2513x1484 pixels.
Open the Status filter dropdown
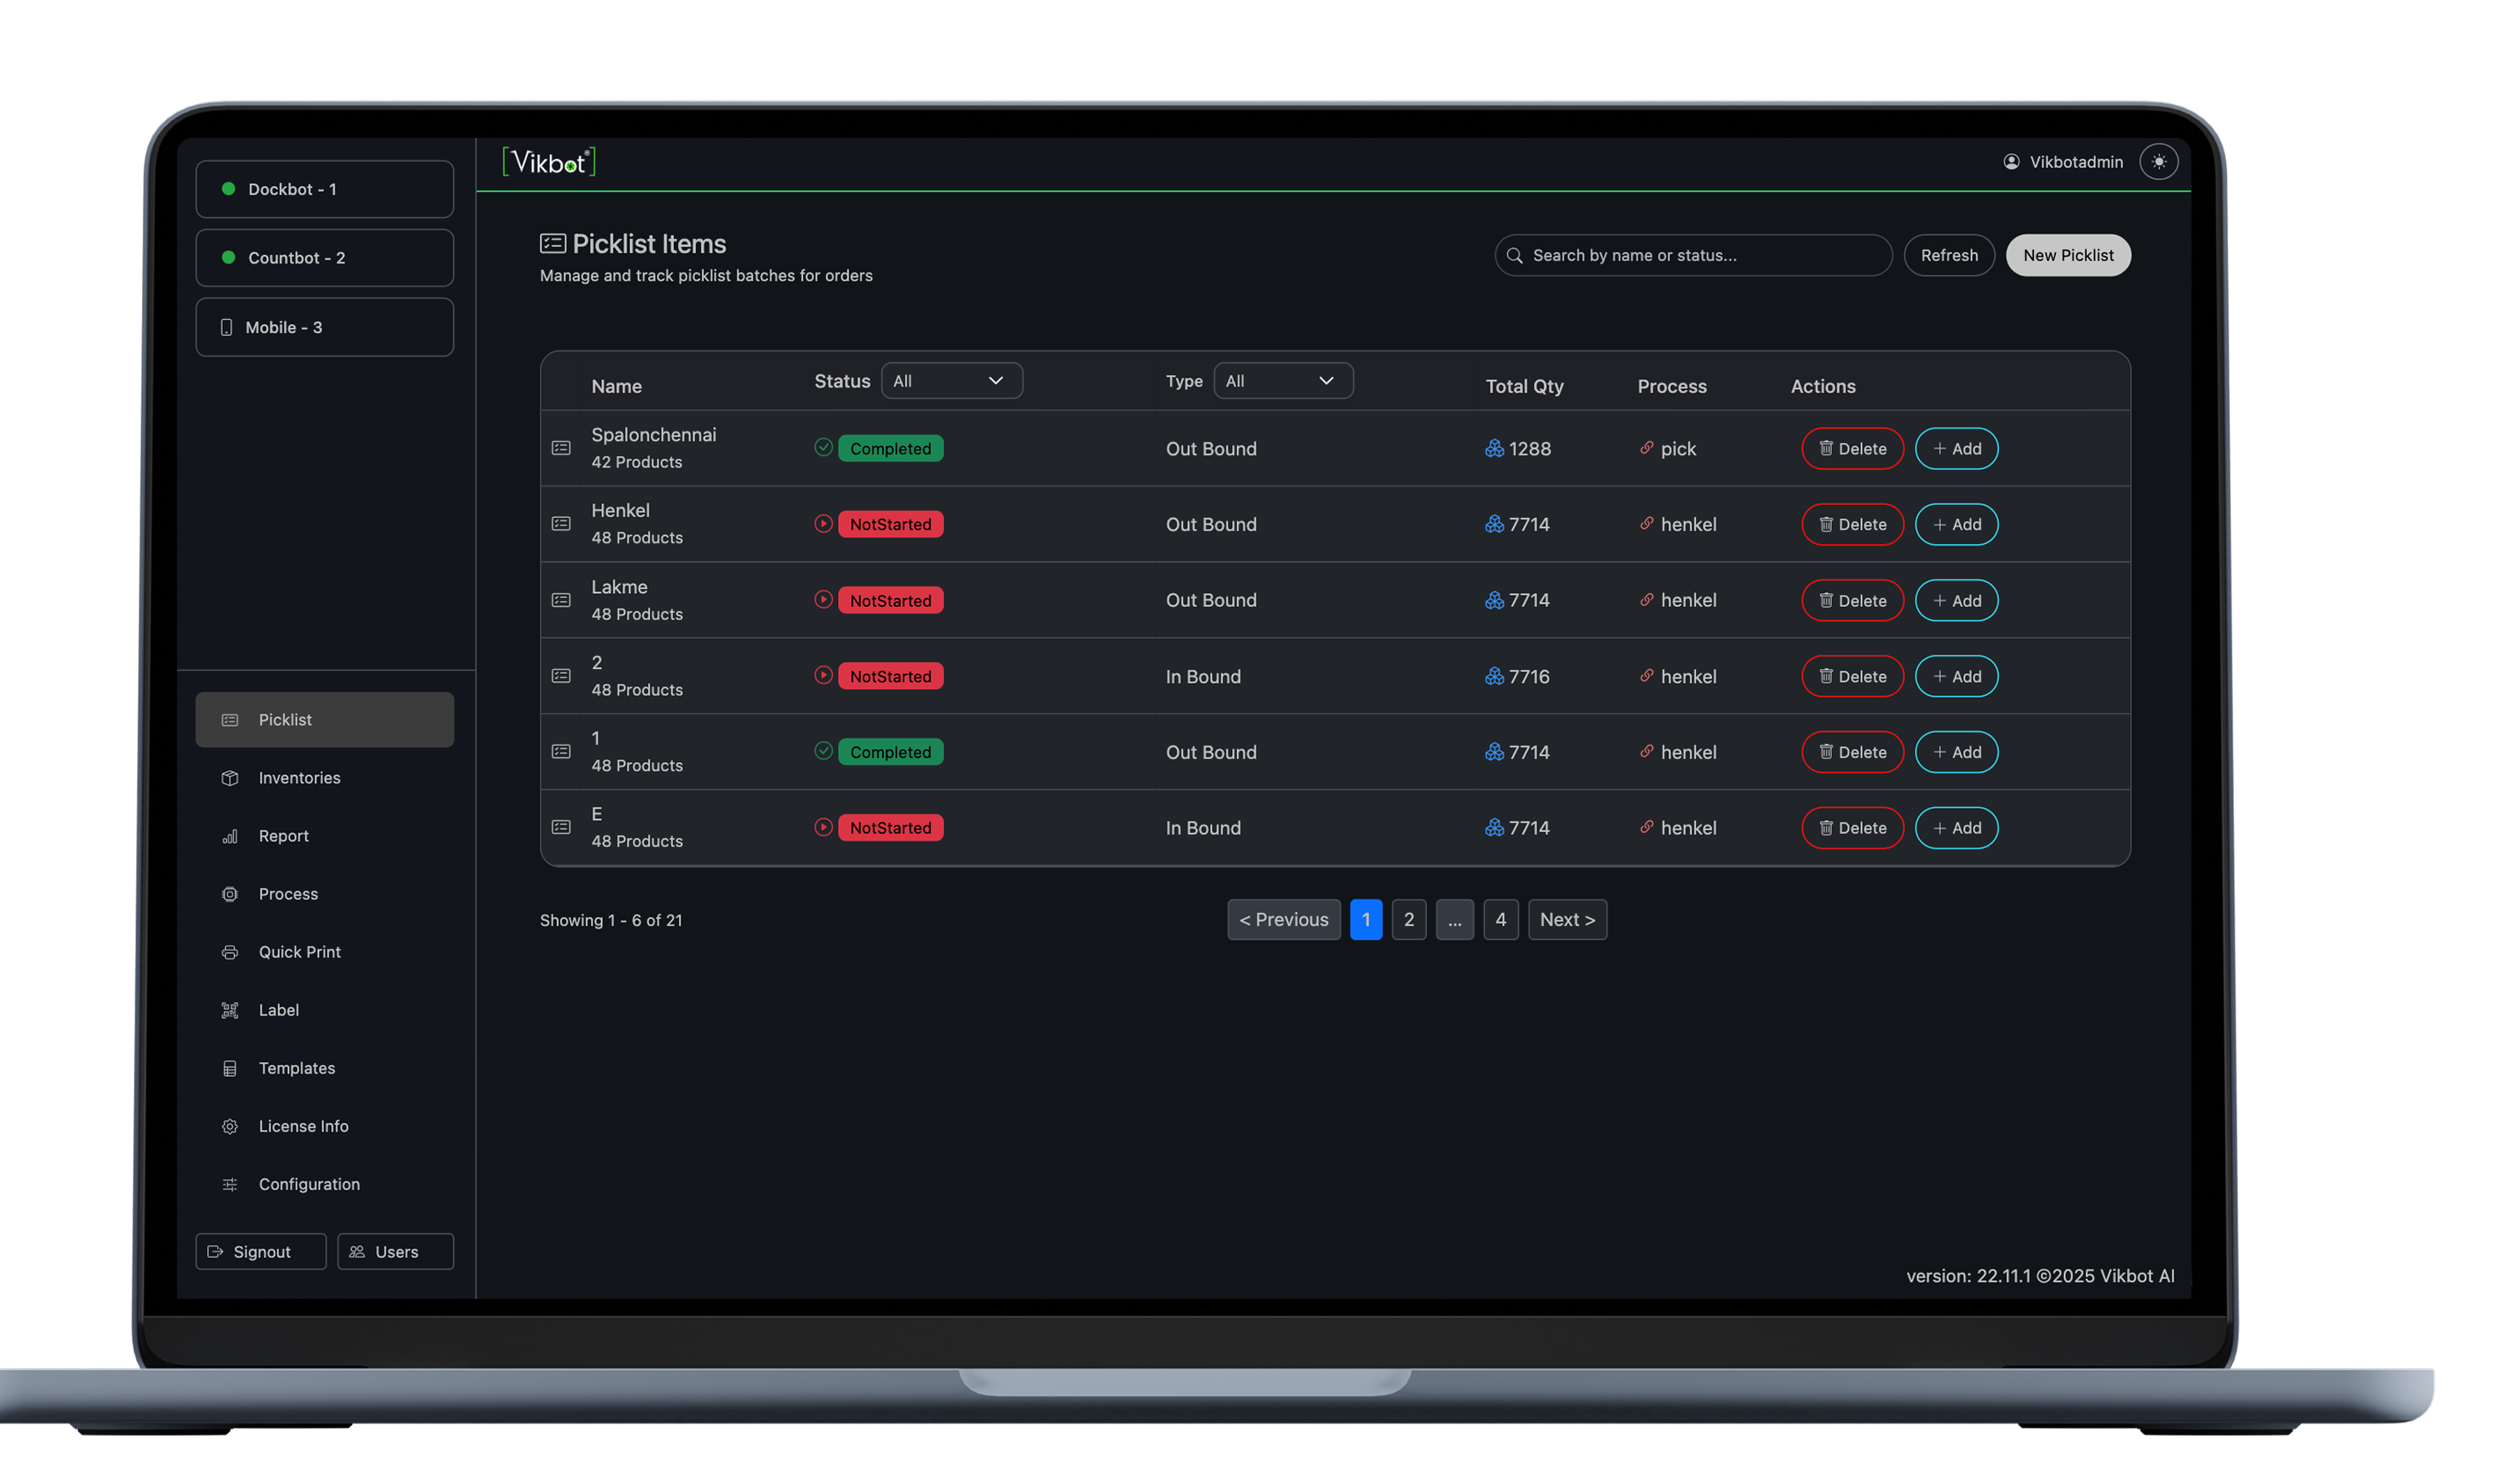coord(951,380)
